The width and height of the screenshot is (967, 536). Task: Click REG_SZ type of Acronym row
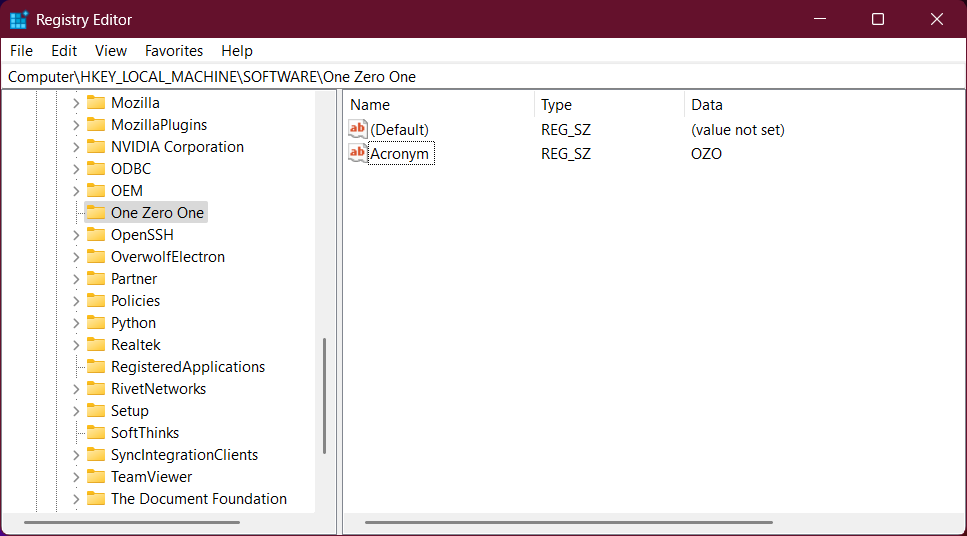[566, 154]
